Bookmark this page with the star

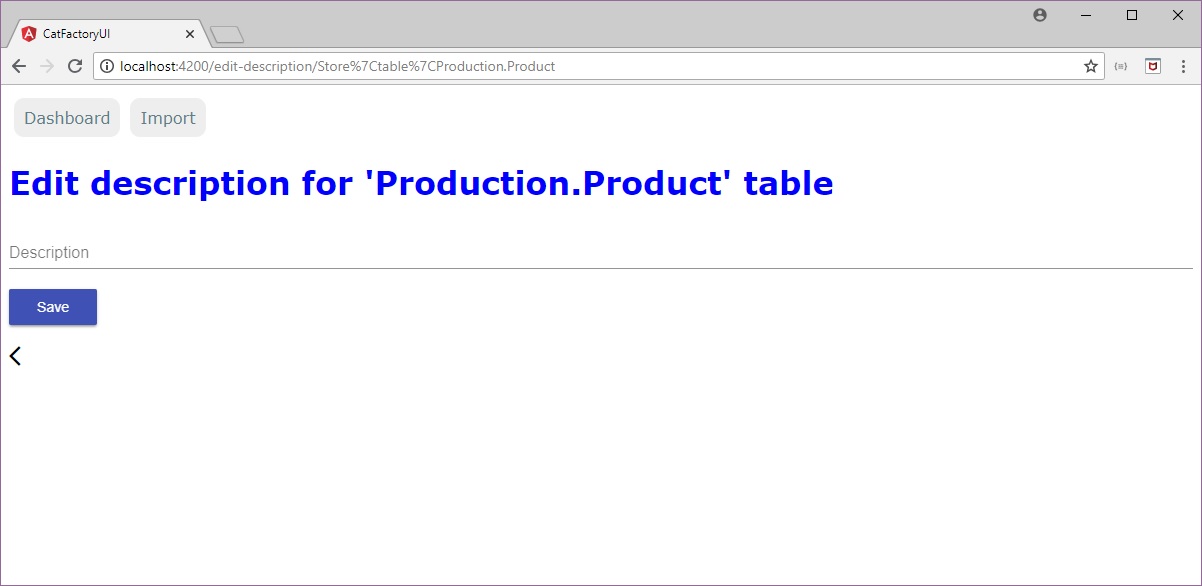click(x=1091, y=66)
